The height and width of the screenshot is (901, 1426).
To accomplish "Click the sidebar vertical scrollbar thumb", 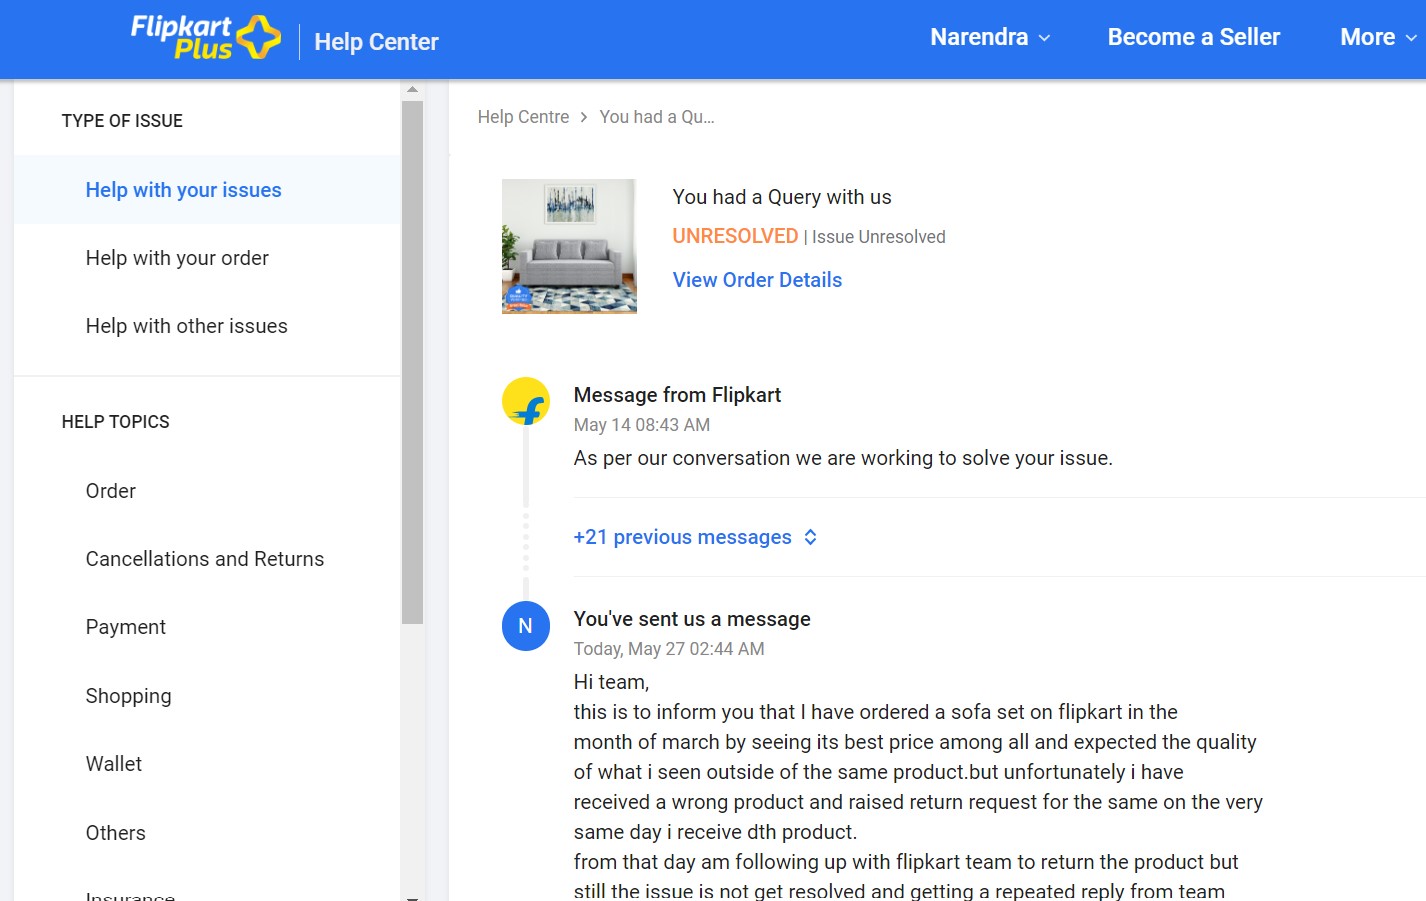I will (412, 360).
